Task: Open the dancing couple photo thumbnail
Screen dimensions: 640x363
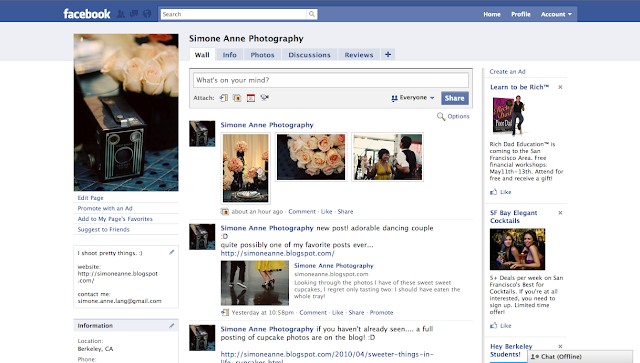Action: pos(387,157)
